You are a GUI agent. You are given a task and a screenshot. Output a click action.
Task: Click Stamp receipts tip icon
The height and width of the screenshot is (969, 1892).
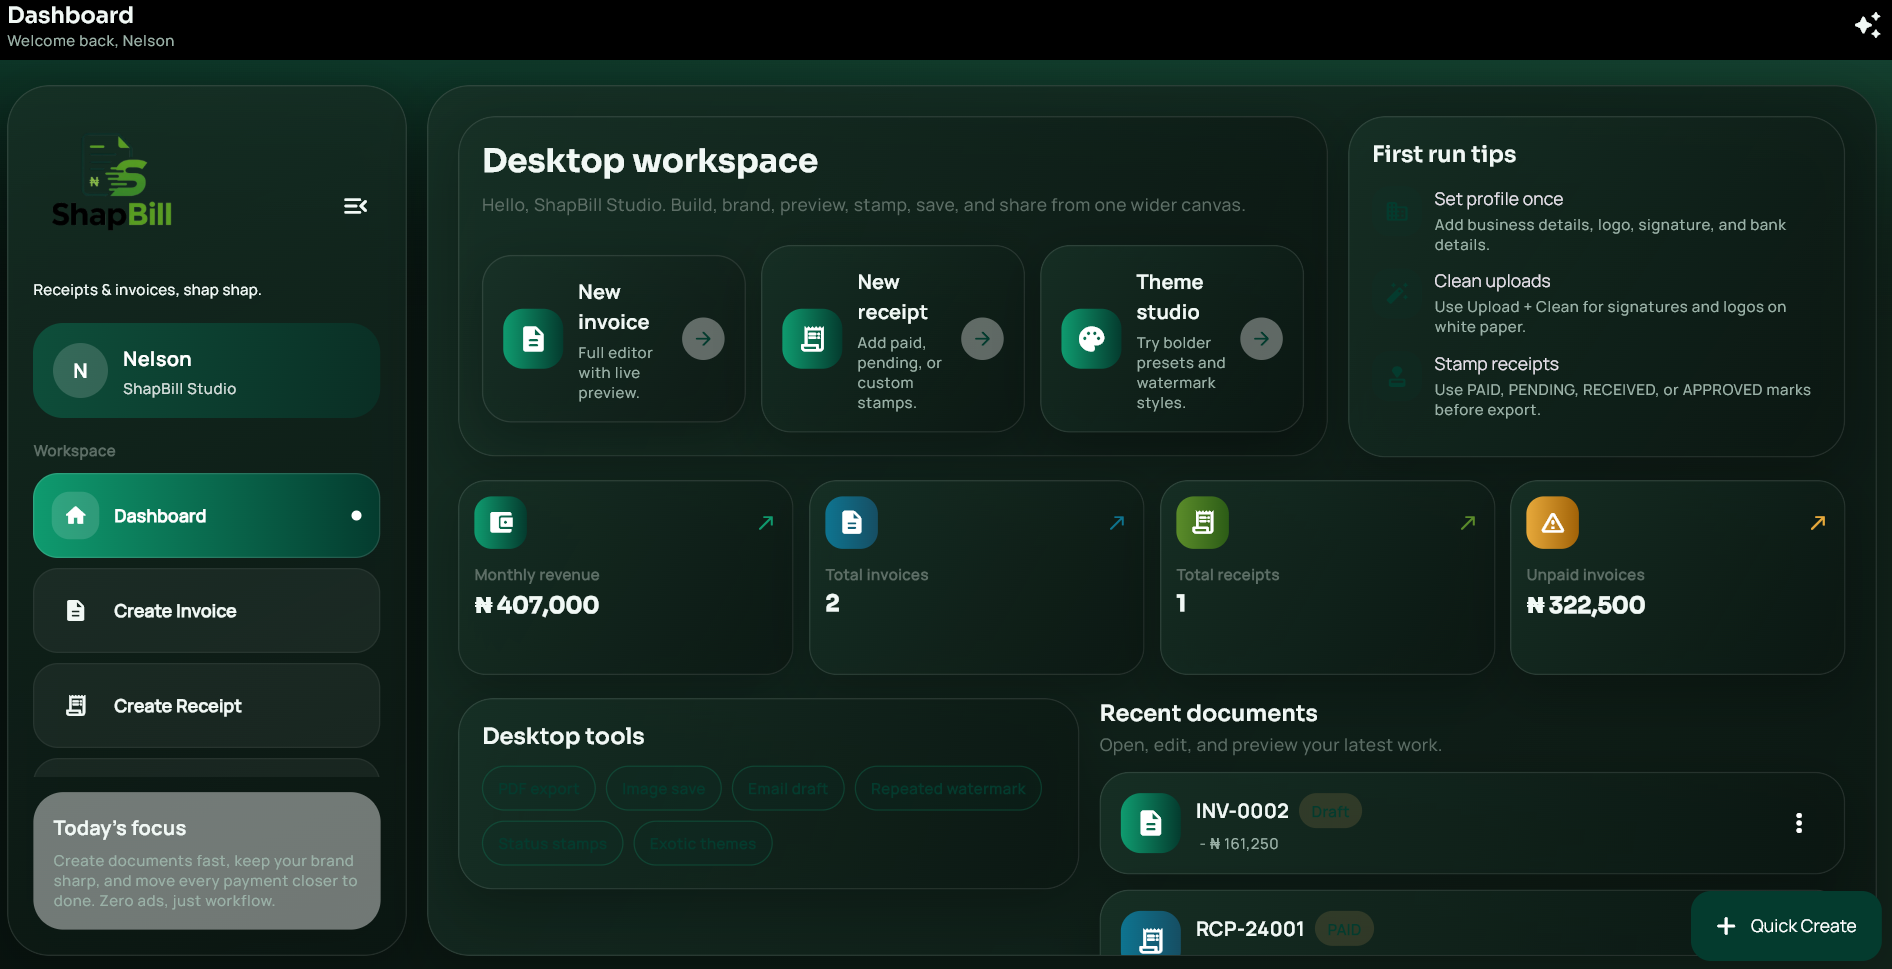[1397, 376]
